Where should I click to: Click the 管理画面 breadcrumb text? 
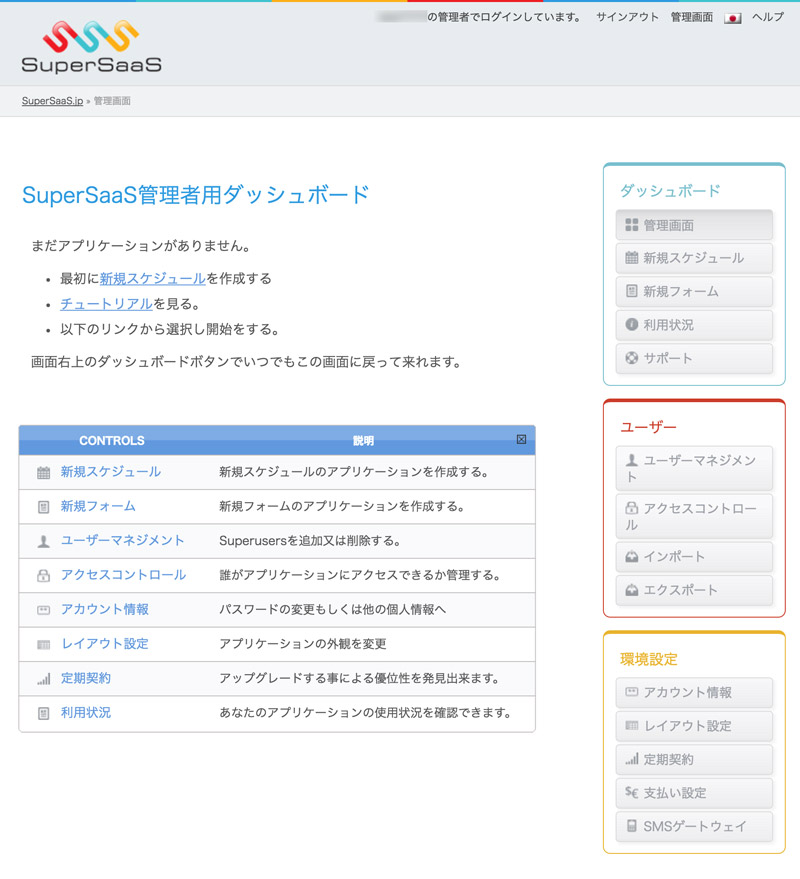(x=112, y=101)
